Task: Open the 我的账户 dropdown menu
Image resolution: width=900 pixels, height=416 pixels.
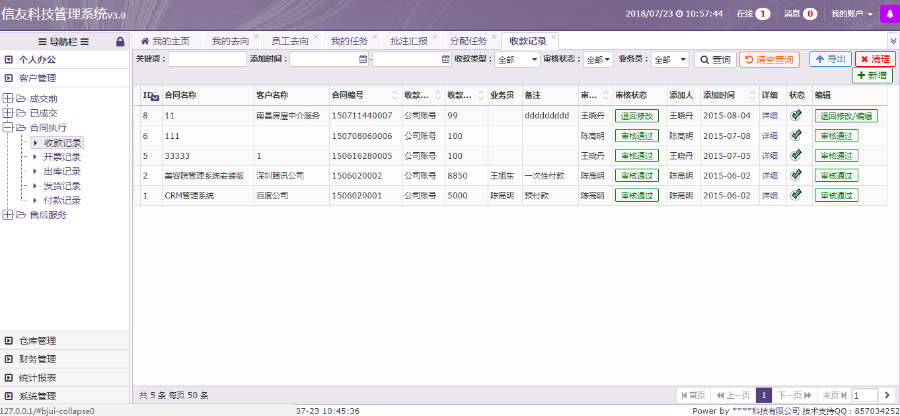Action: tap(852, 14)
